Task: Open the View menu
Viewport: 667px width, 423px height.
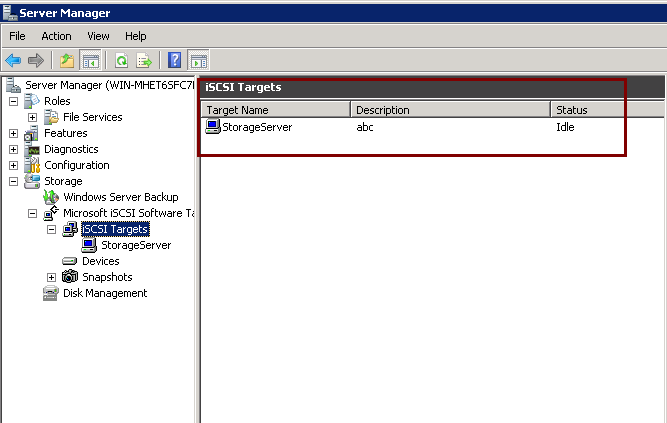Action: tap(98, 36)
